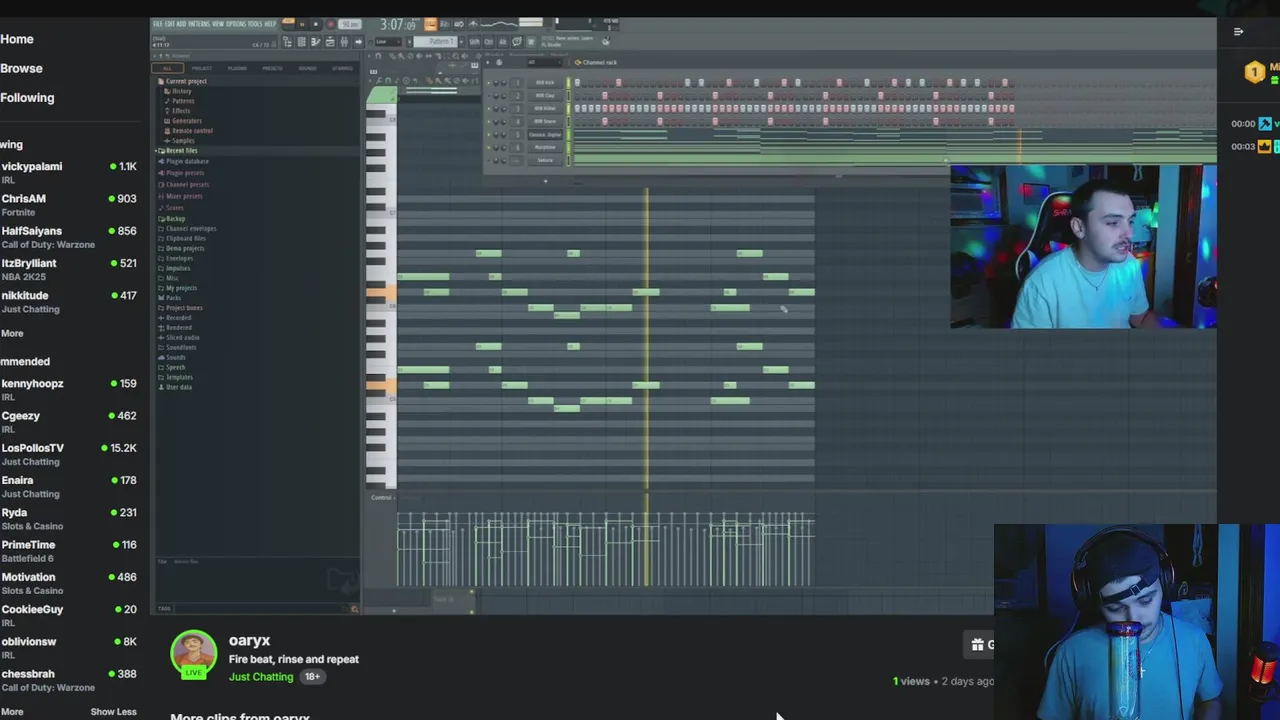The height and width of the screenshot is (720, 1280).
Task: Open the User data entry
Action: point(176,387)
